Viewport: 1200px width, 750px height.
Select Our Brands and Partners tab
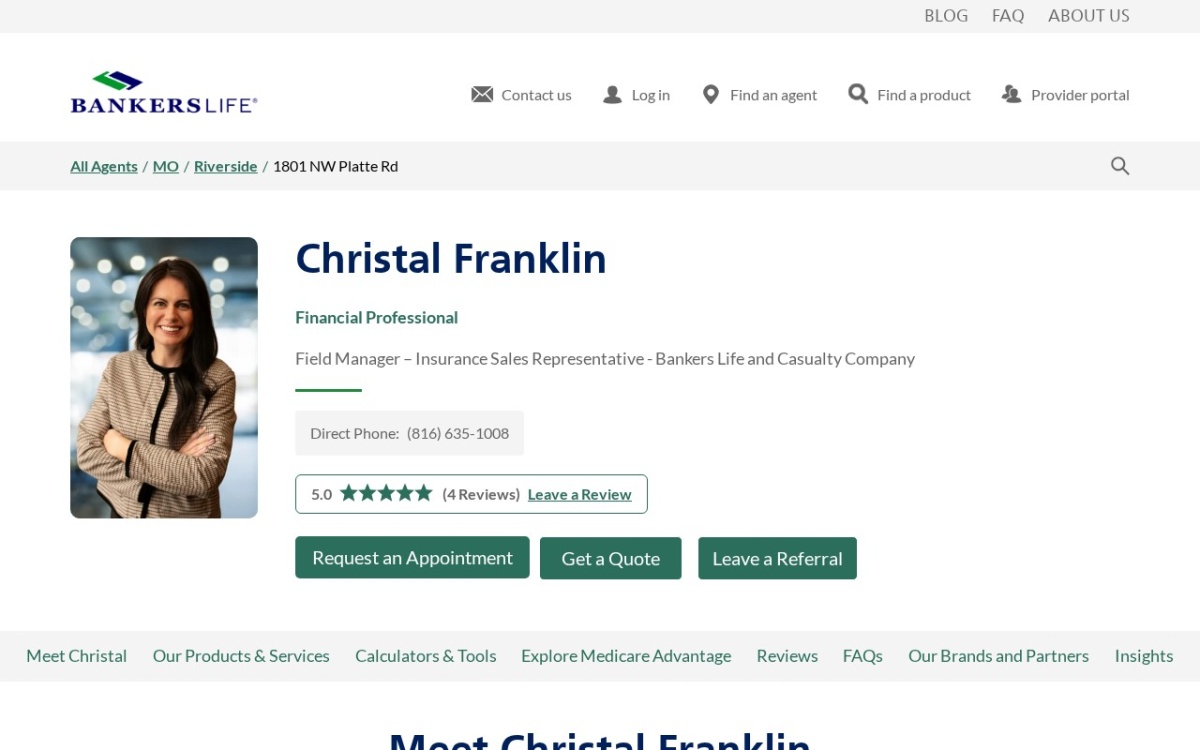pos(998,656)
